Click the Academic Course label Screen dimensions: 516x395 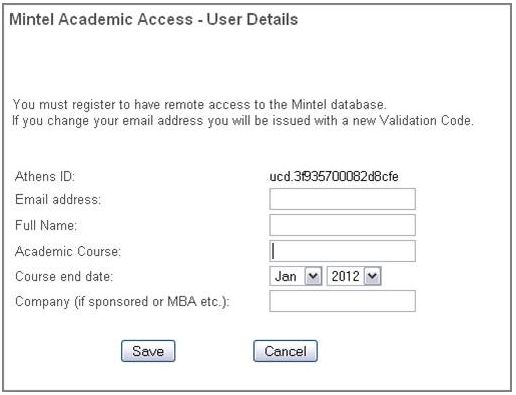(x=68, y=251)
